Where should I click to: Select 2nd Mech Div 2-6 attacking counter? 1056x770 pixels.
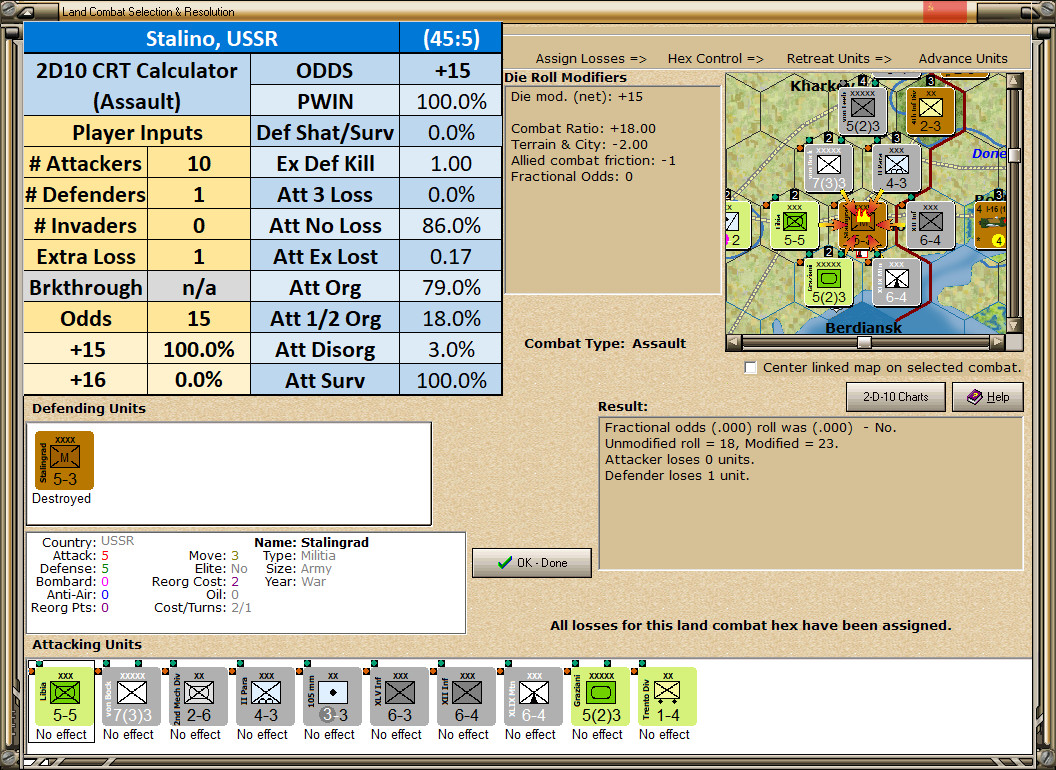click(x=199, y=697)
